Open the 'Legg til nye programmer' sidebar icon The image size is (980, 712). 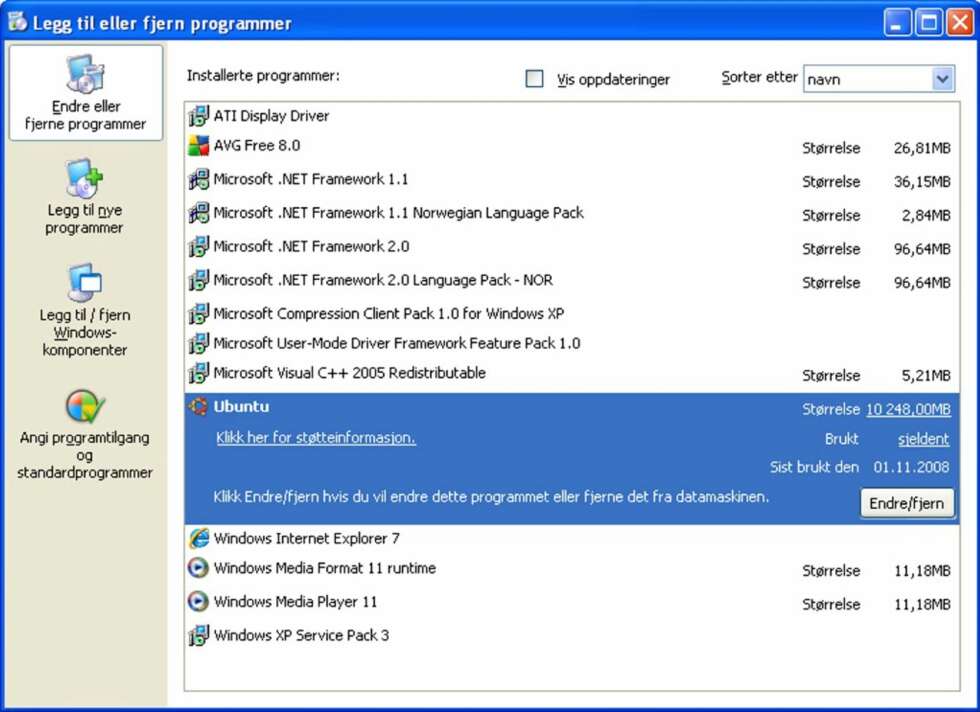coord(85,178)
